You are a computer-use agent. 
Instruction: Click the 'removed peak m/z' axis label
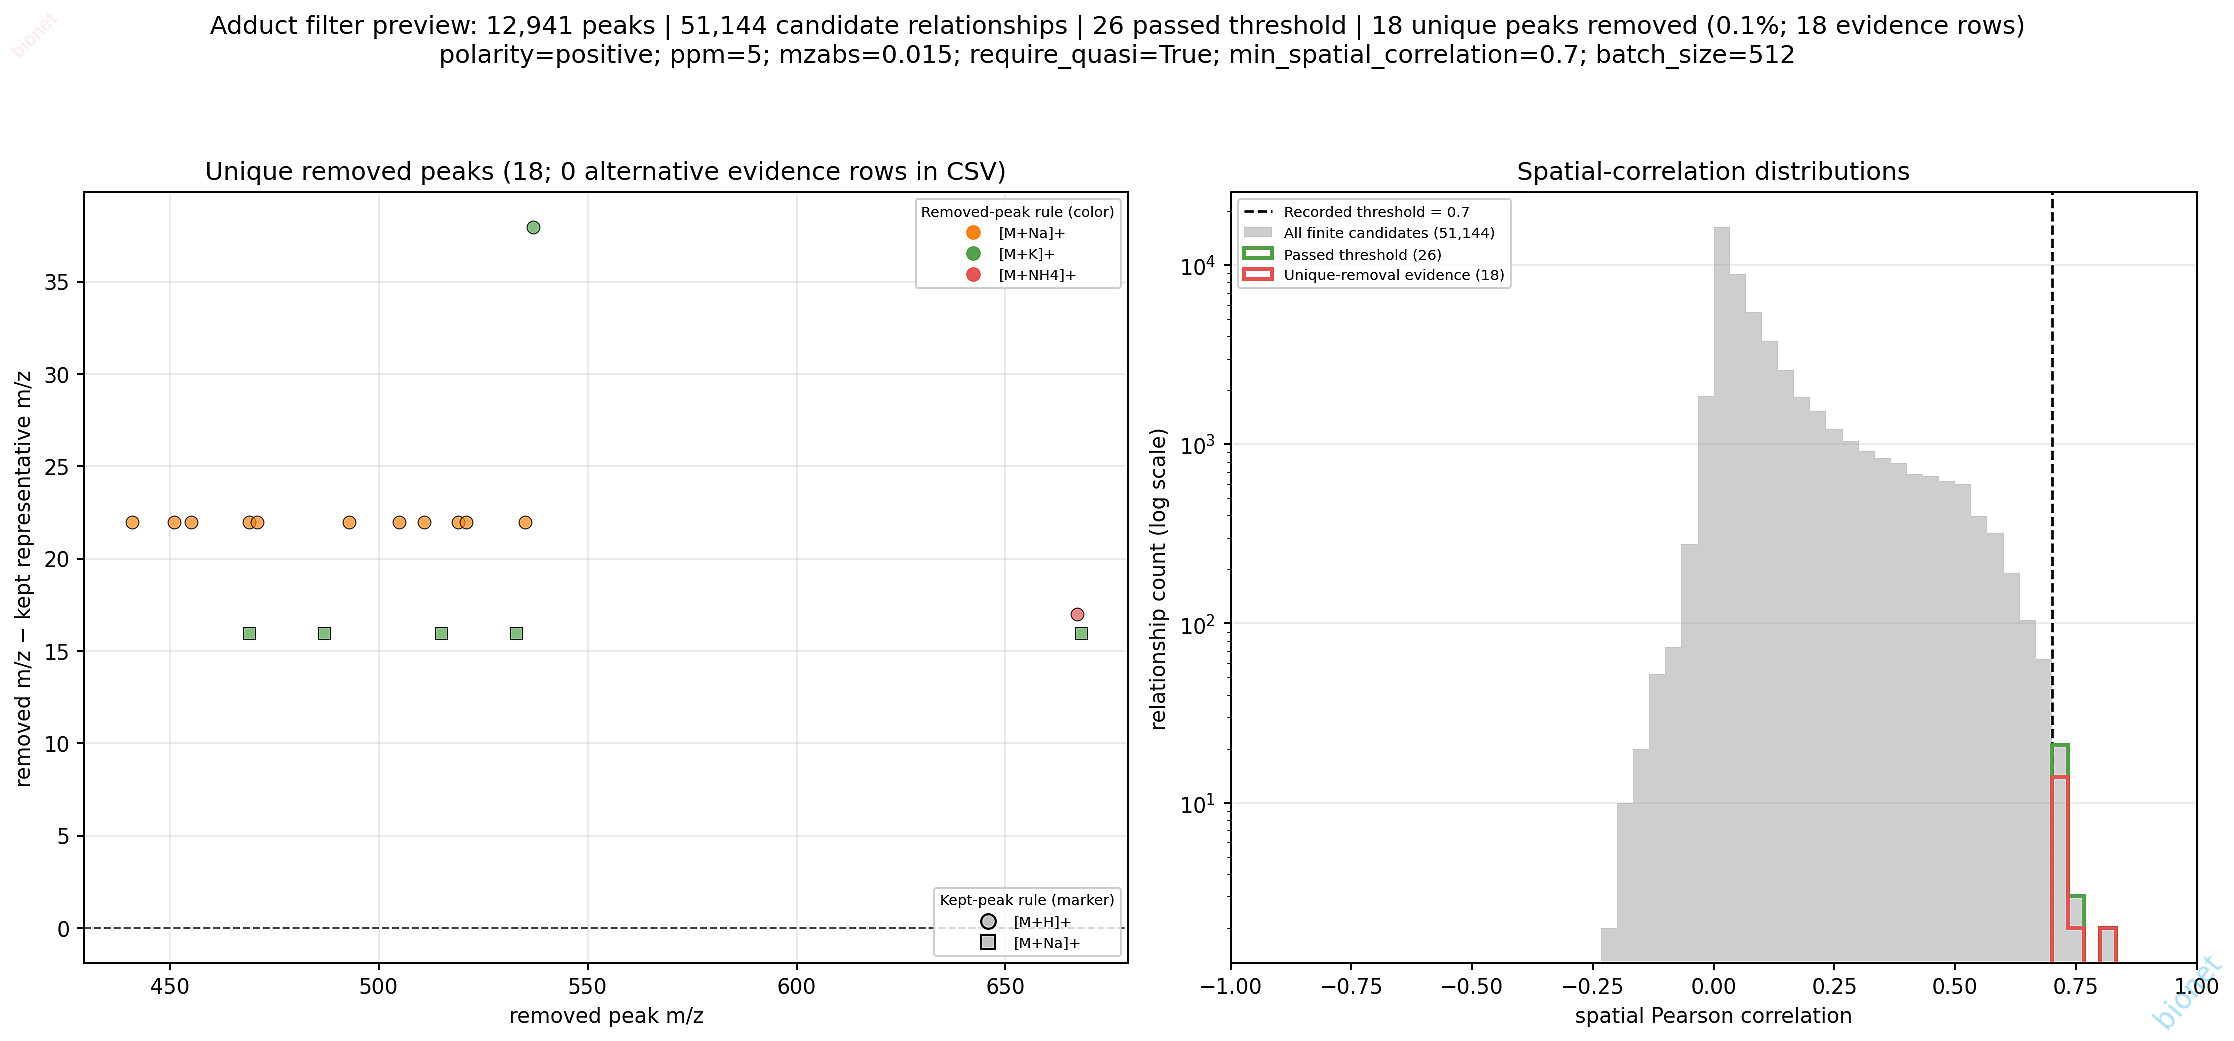coord(606,1016)
